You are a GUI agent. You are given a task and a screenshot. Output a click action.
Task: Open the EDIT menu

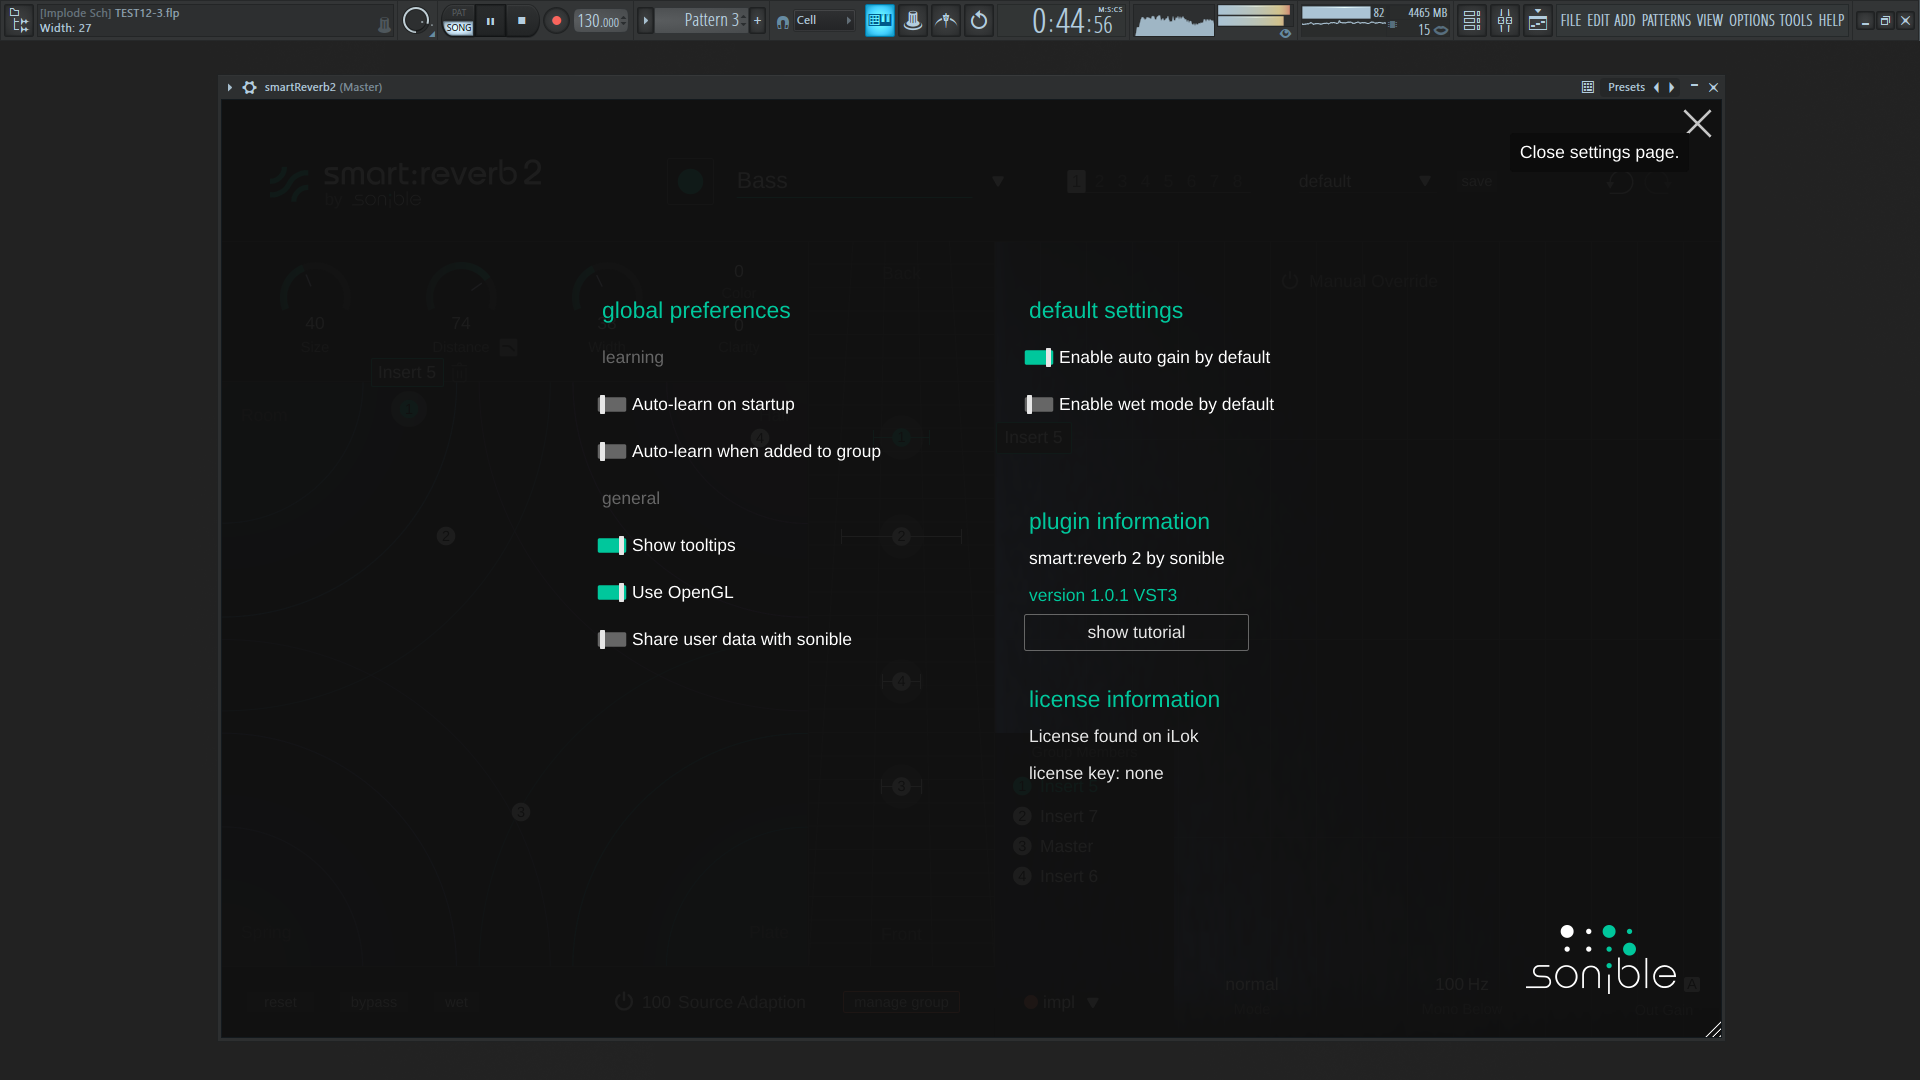click(1598, 20)
